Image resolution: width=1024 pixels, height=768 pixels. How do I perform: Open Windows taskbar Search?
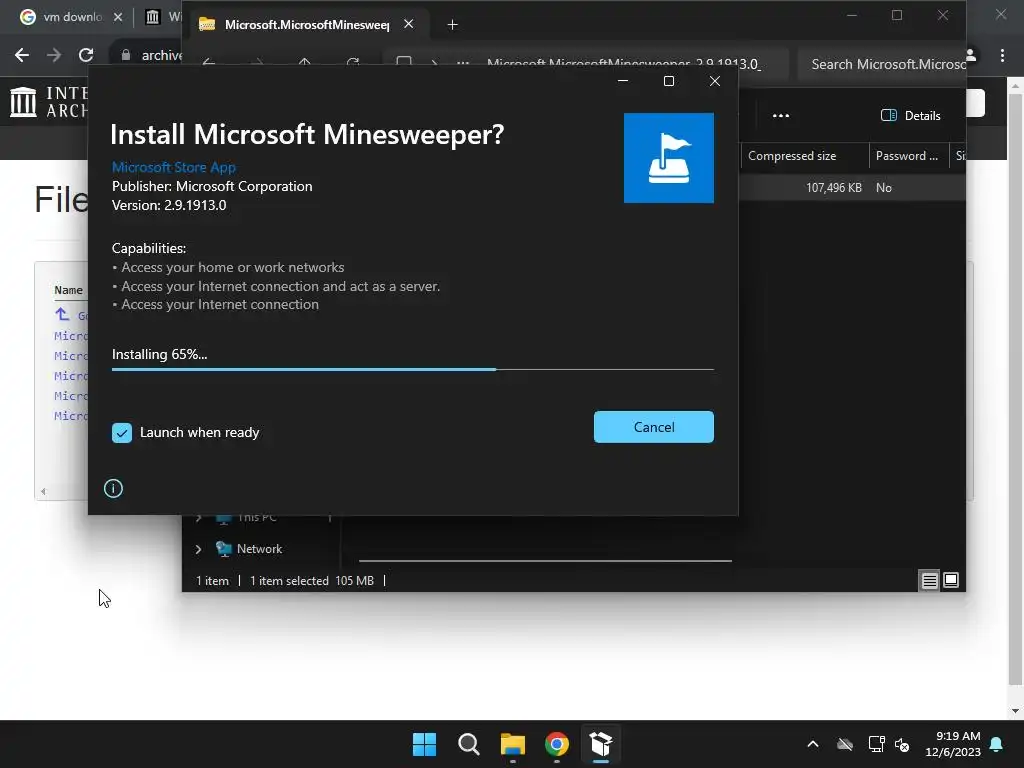point(469,744)
